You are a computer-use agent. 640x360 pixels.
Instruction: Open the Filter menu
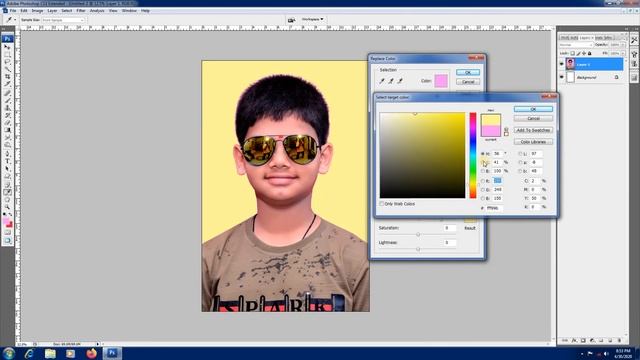81,11
